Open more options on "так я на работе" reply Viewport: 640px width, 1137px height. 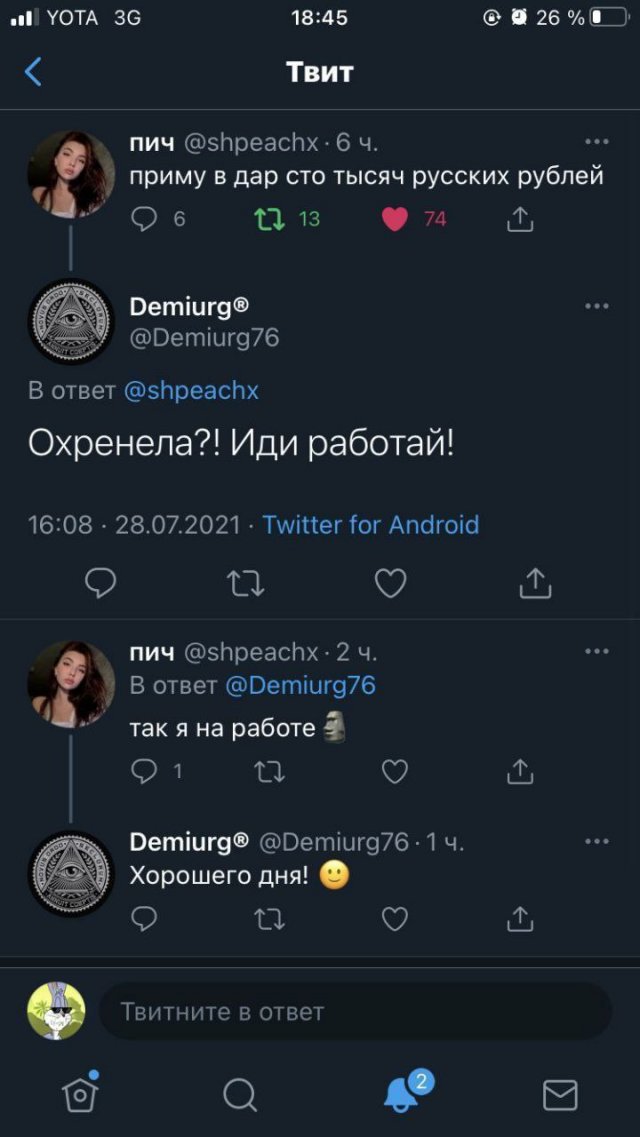596,652
